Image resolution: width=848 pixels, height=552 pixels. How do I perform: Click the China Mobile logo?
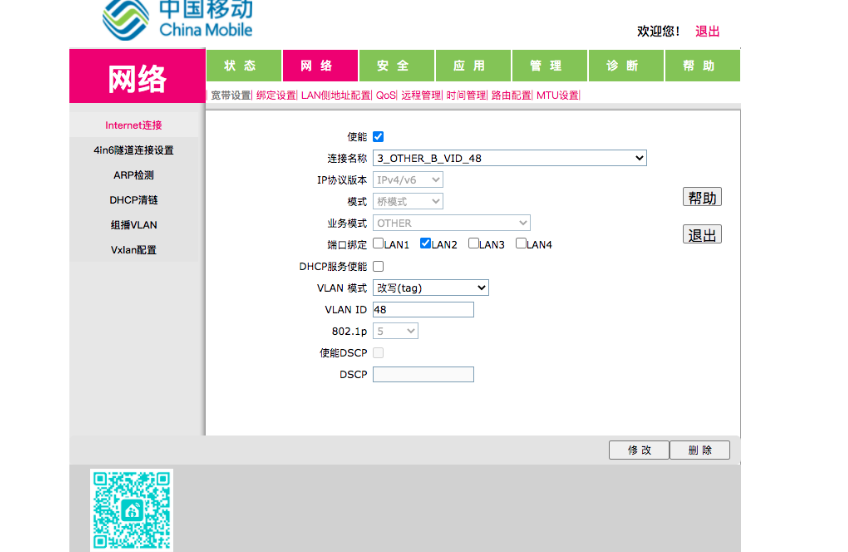[177, 19]
